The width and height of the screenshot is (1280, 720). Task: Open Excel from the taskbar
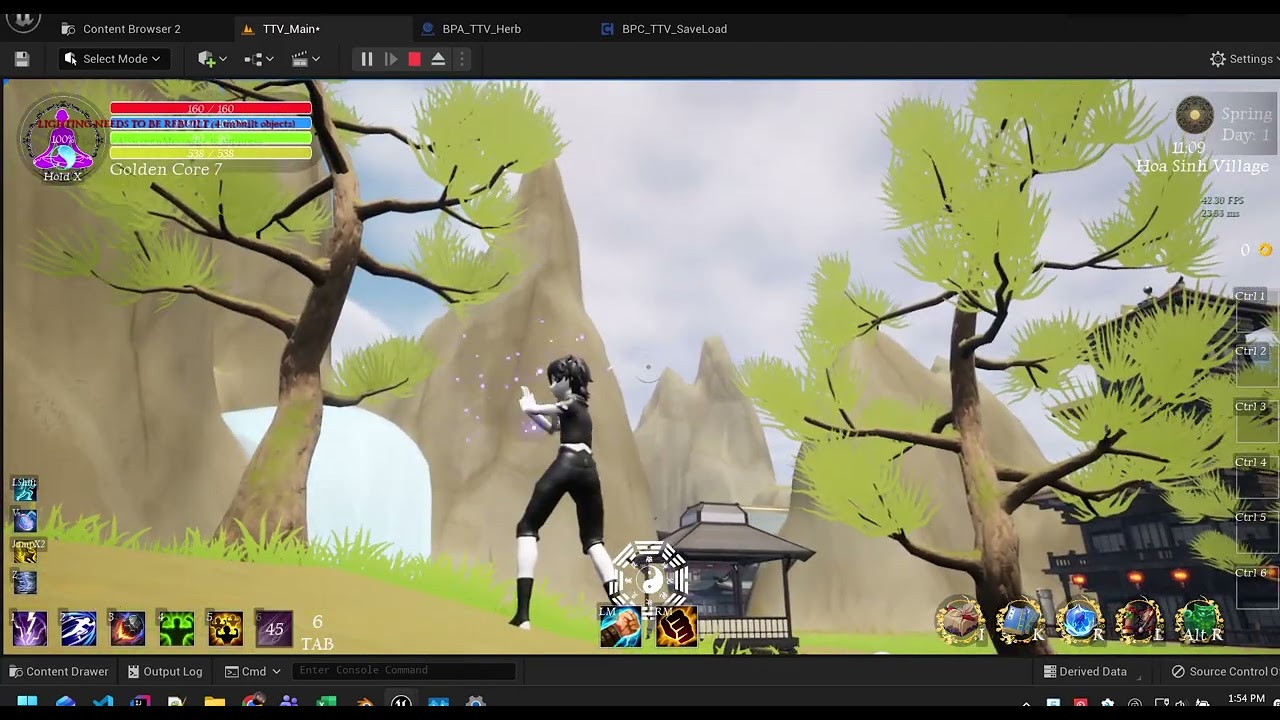(326, 703)
